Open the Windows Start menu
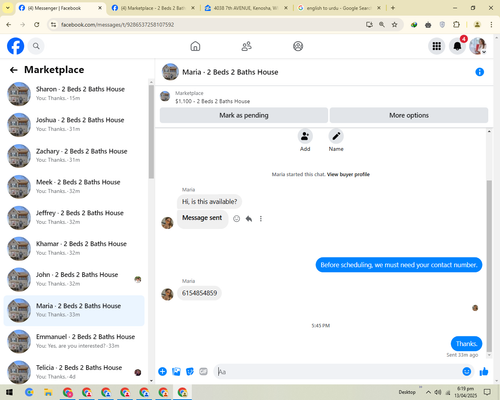 (9, 392)
